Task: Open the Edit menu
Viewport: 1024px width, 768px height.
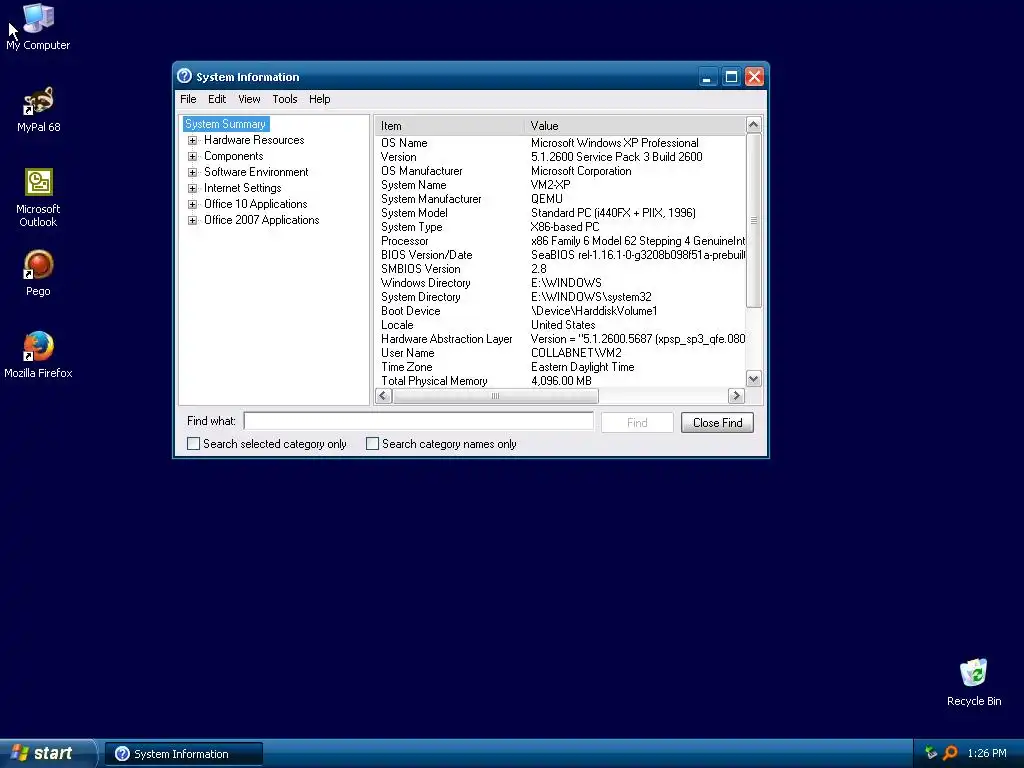Action: point(217,99)
